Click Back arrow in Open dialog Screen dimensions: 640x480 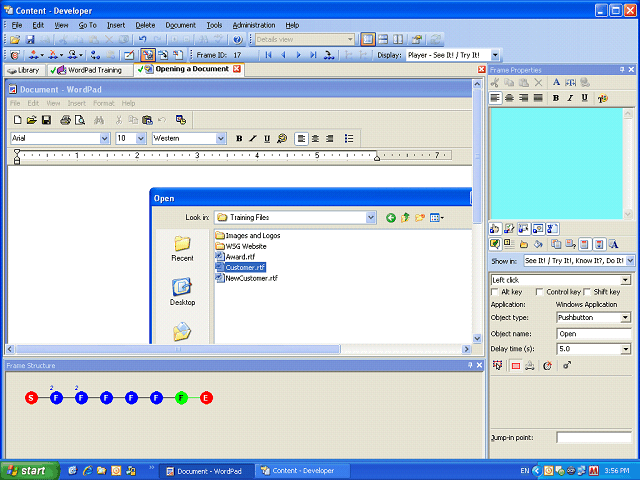(391, 218)
